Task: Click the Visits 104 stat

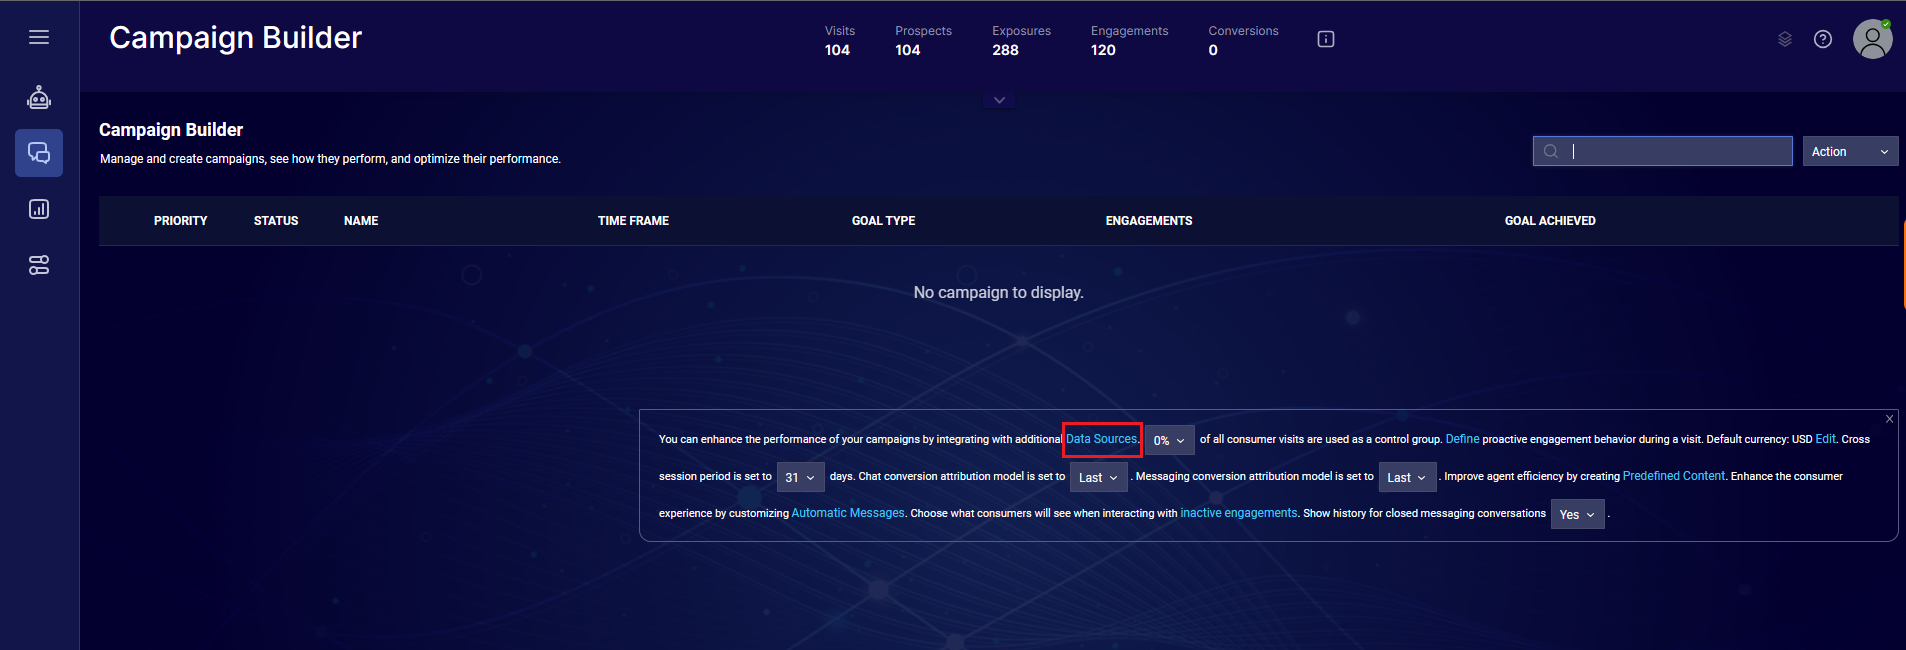Action: pos(839,41)
